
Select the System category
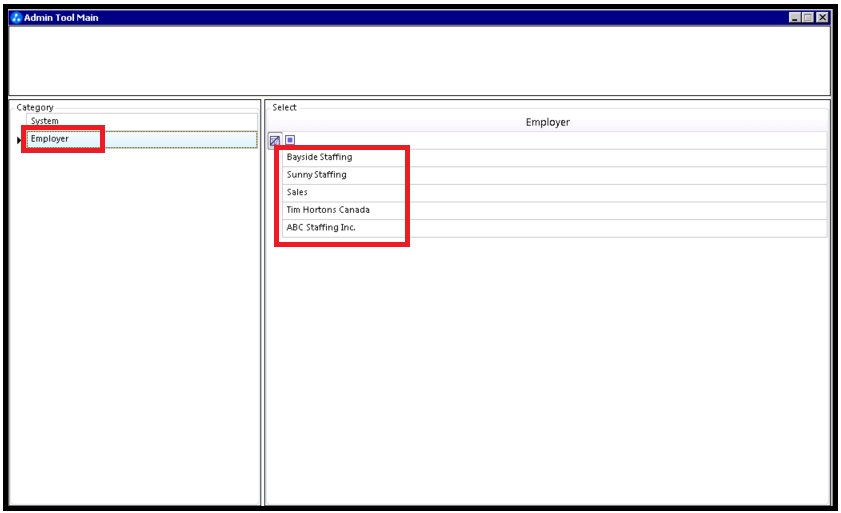pos(142,121)
